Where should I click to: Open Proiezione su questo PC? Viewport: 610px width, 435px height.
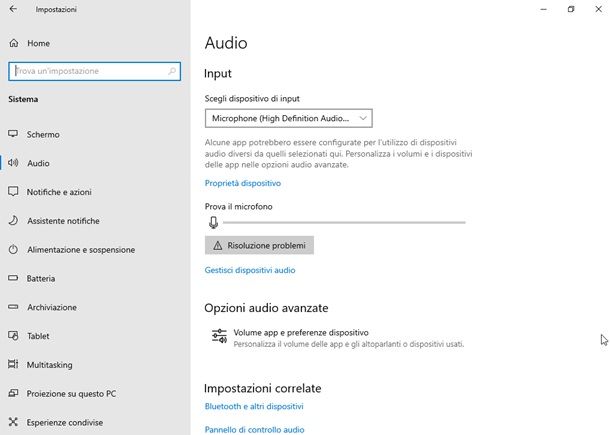click(x=95, y=393)
